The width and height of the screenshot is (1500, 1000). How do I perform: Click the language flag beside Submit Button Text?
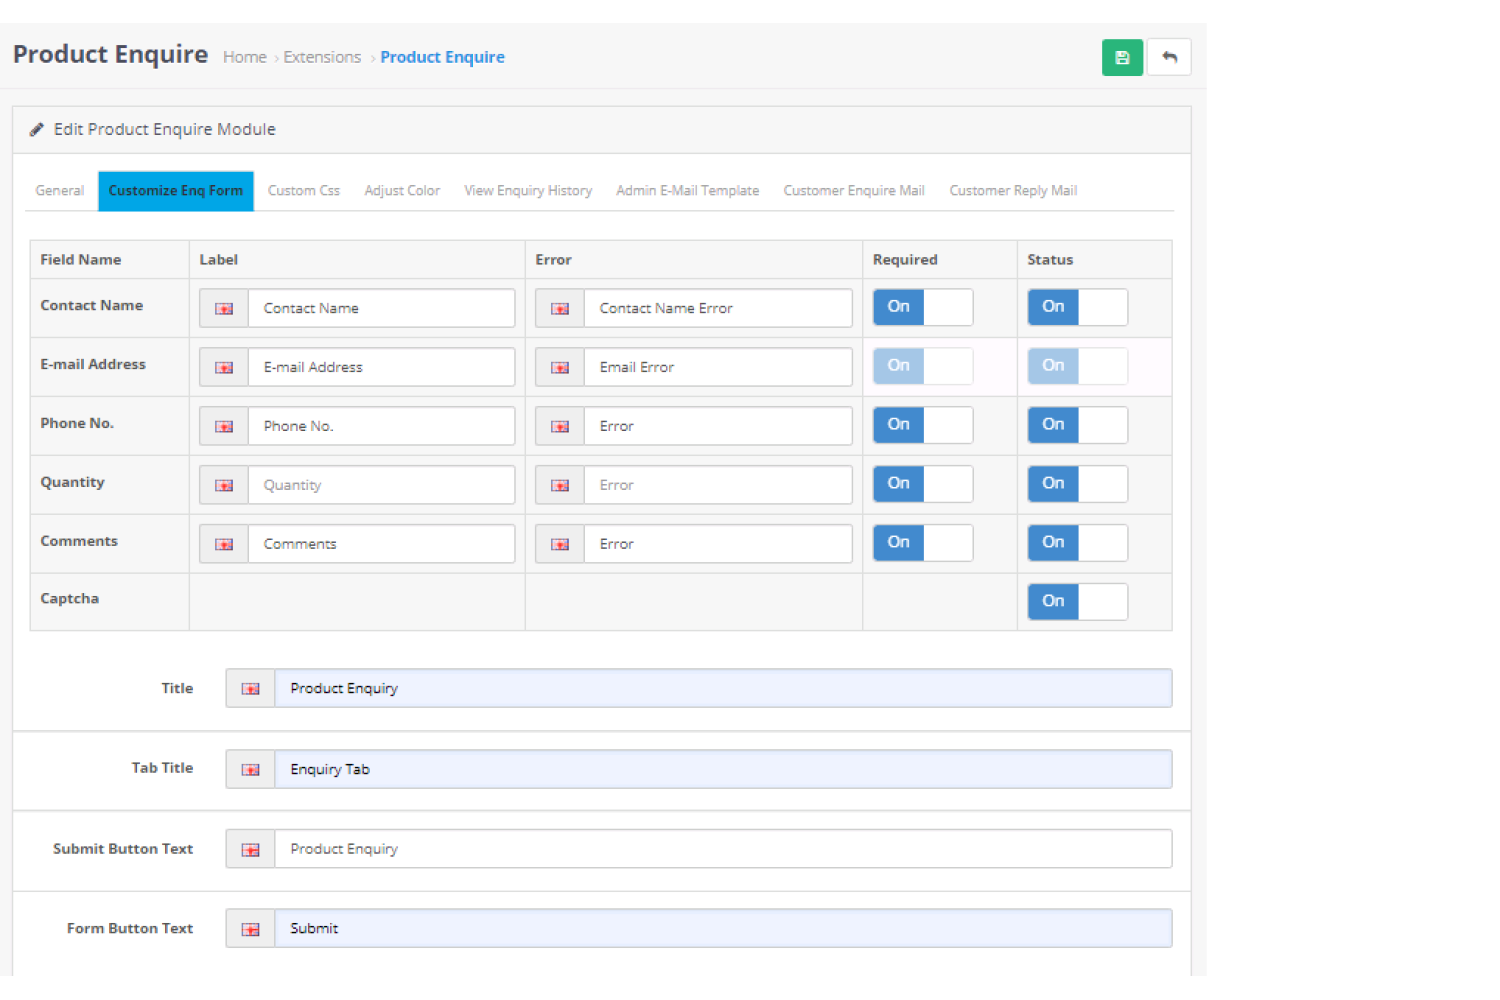(x=249, y=848)
